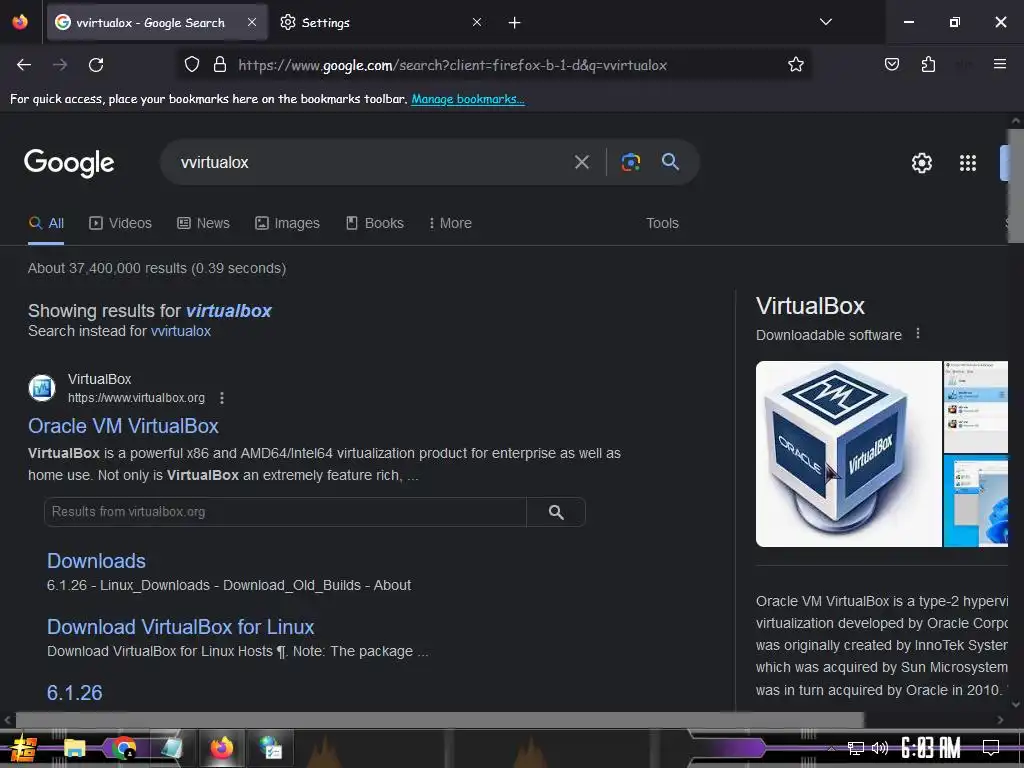View the VirtualBox manager window screenshot

click(x=976, y=407)
